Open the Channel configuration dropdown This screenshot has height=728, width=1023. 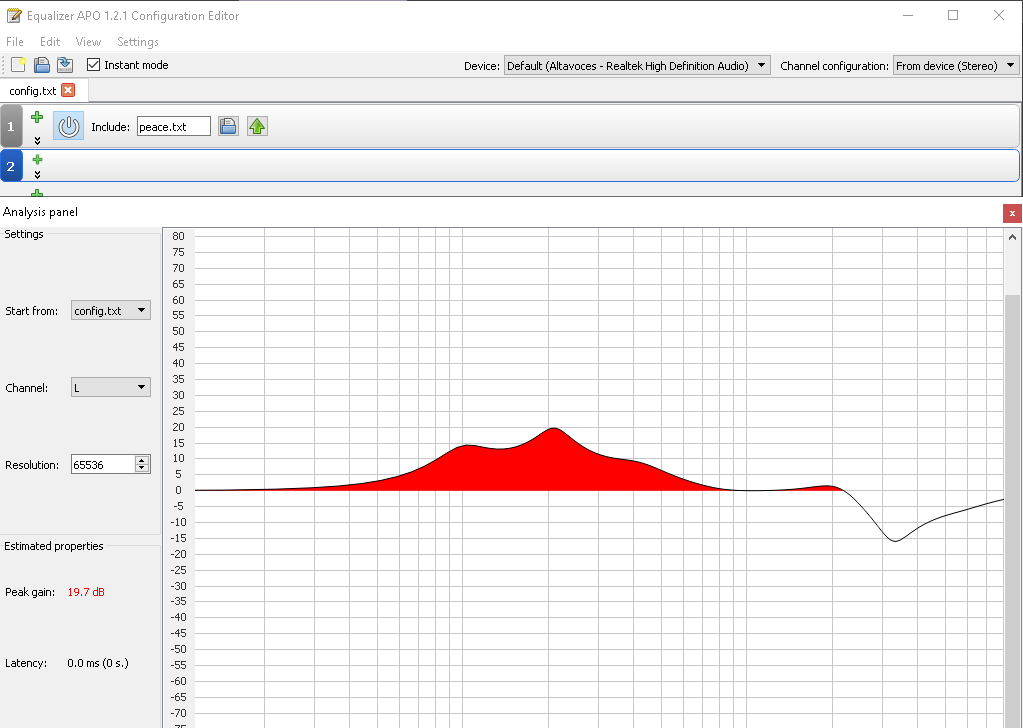tap(955, 65)
